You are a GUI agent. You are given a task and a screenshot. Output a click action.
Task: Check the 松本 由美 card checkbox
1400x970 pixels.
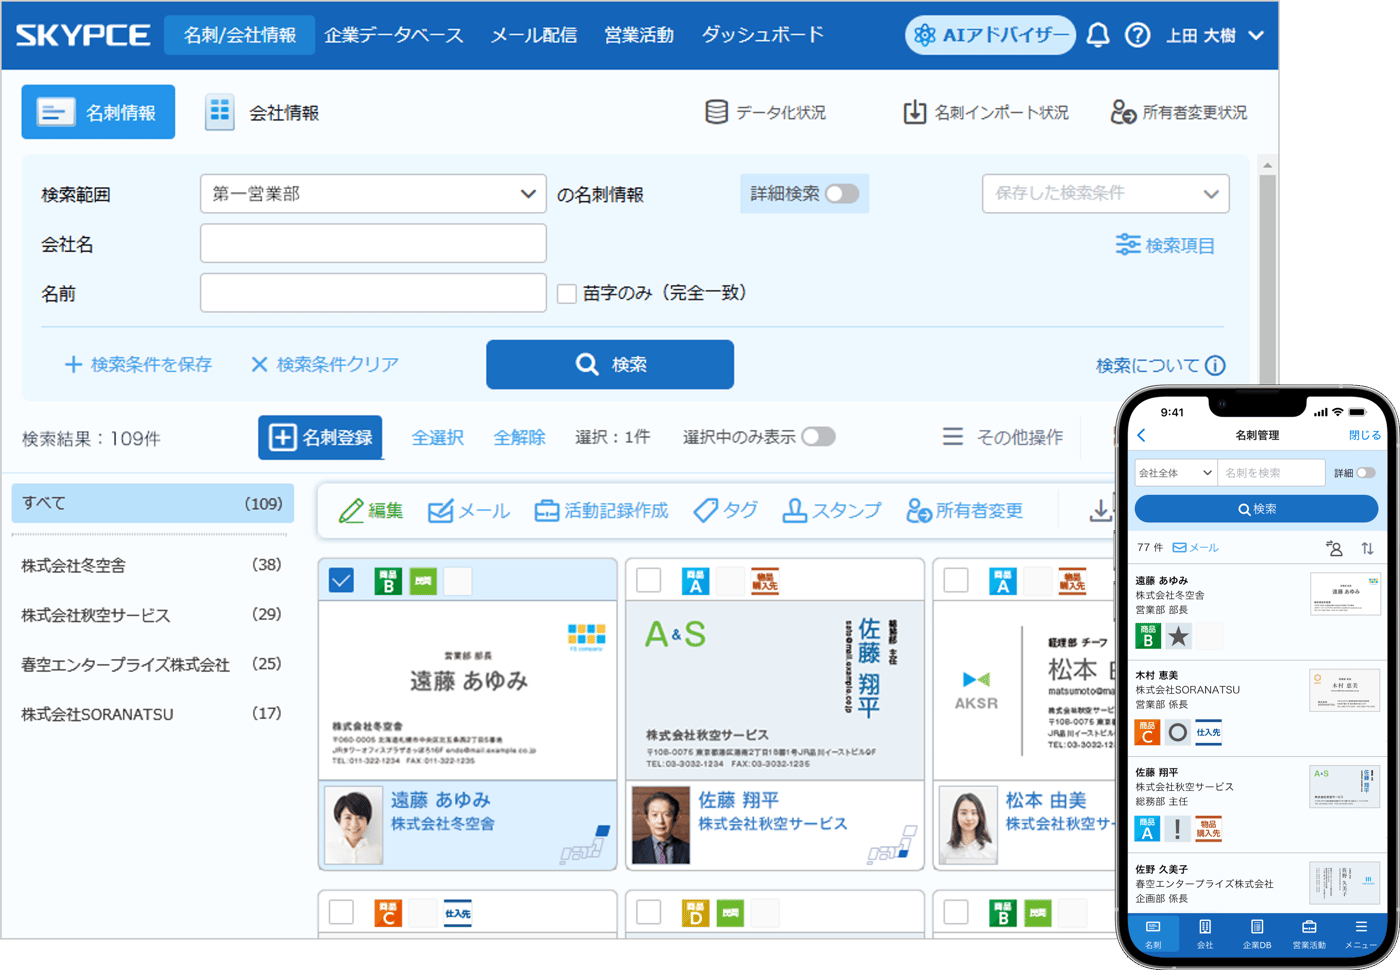[956, 581]
